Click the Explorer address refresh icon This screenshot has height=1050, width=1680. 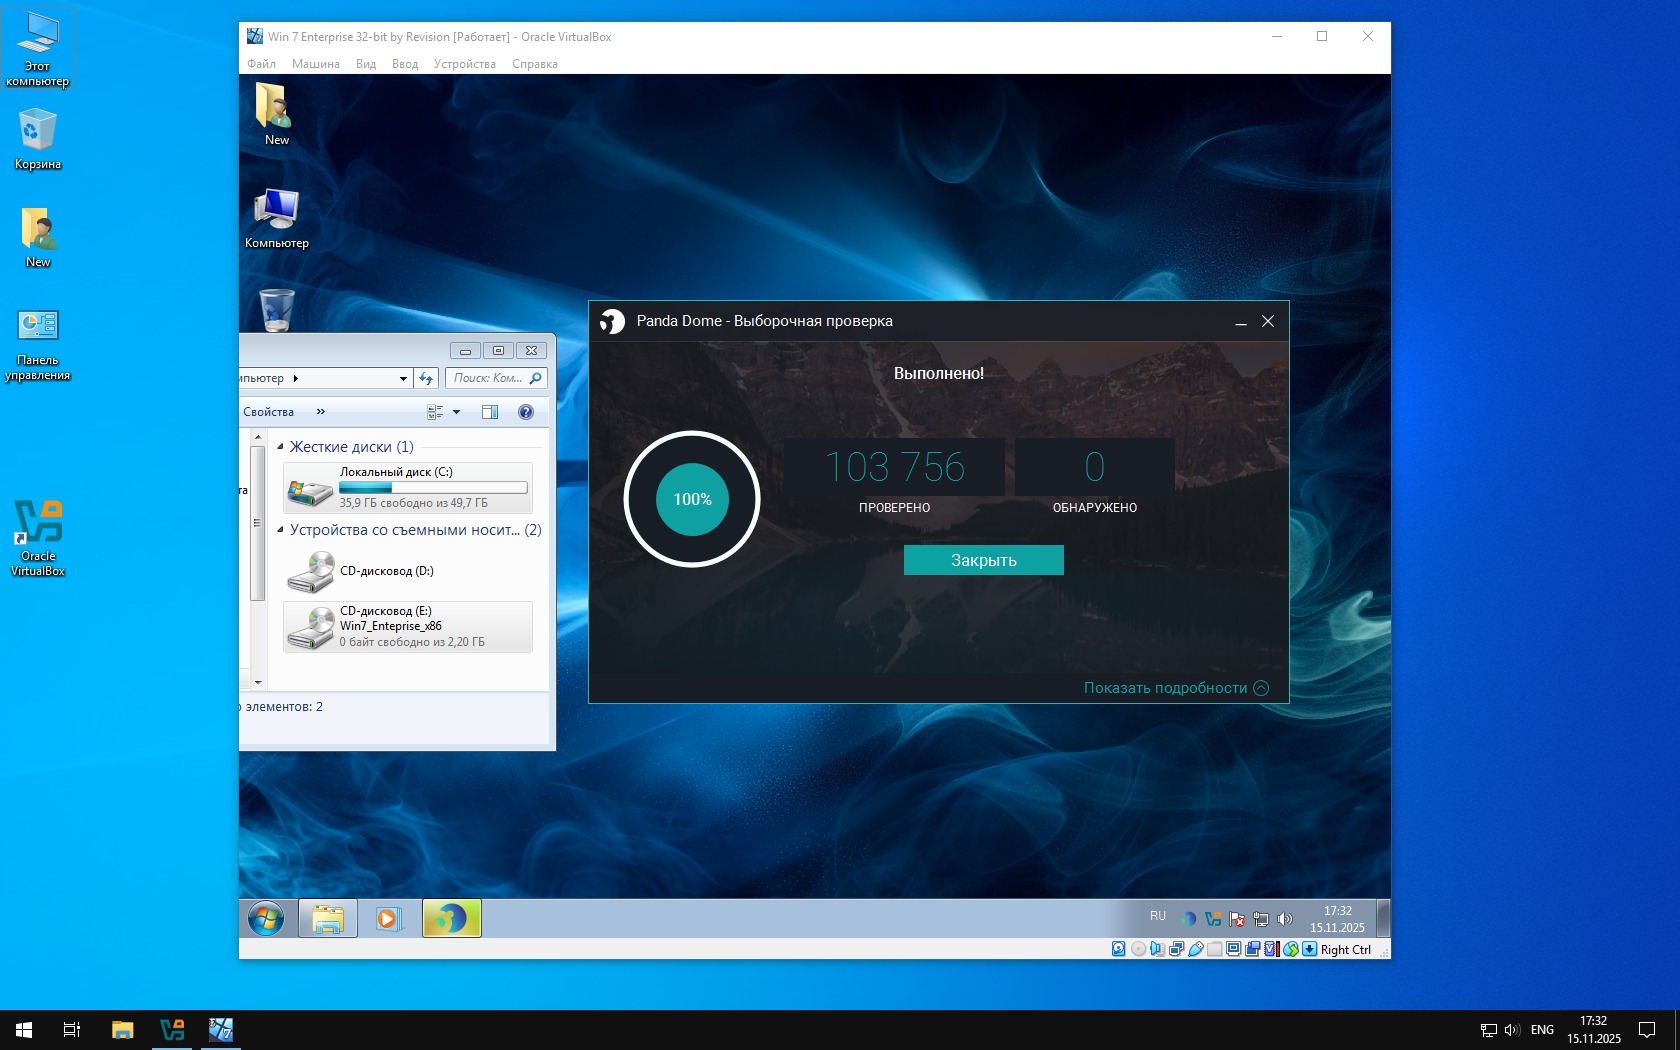tap(427, 378)
